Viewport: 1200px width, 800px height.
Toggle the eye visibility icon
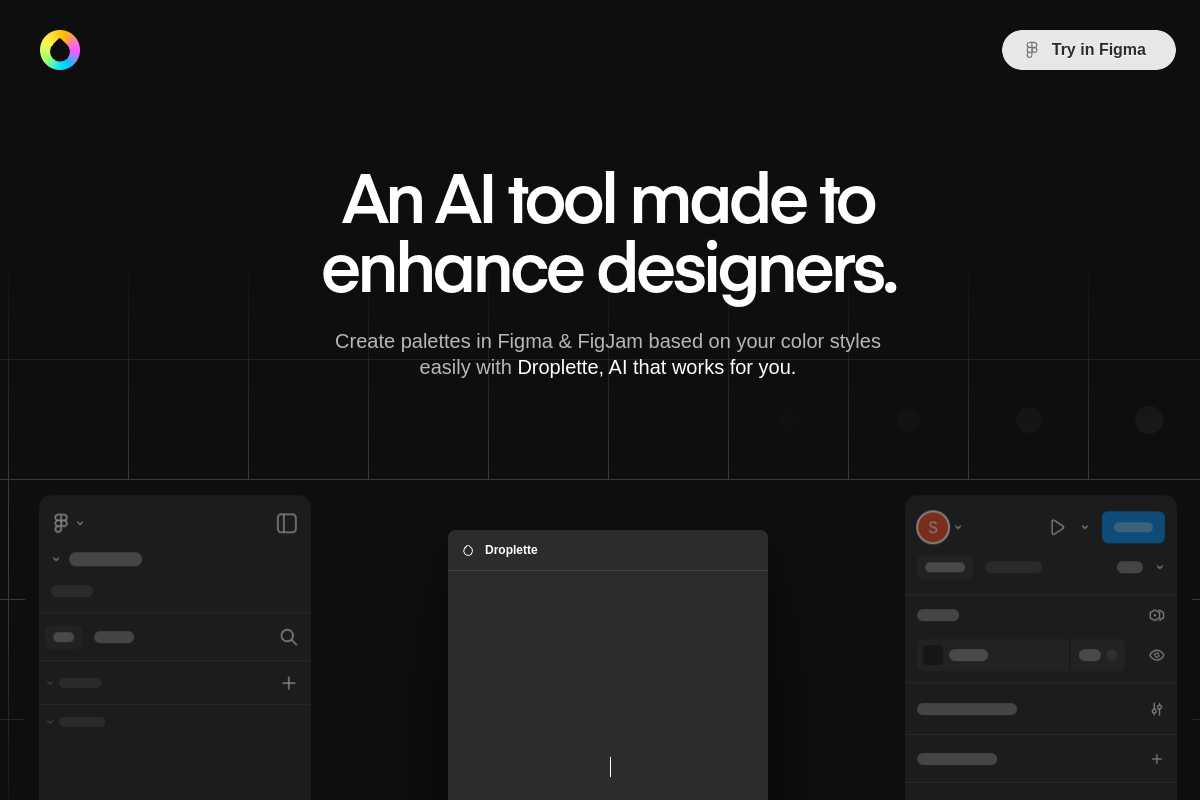1157,655
